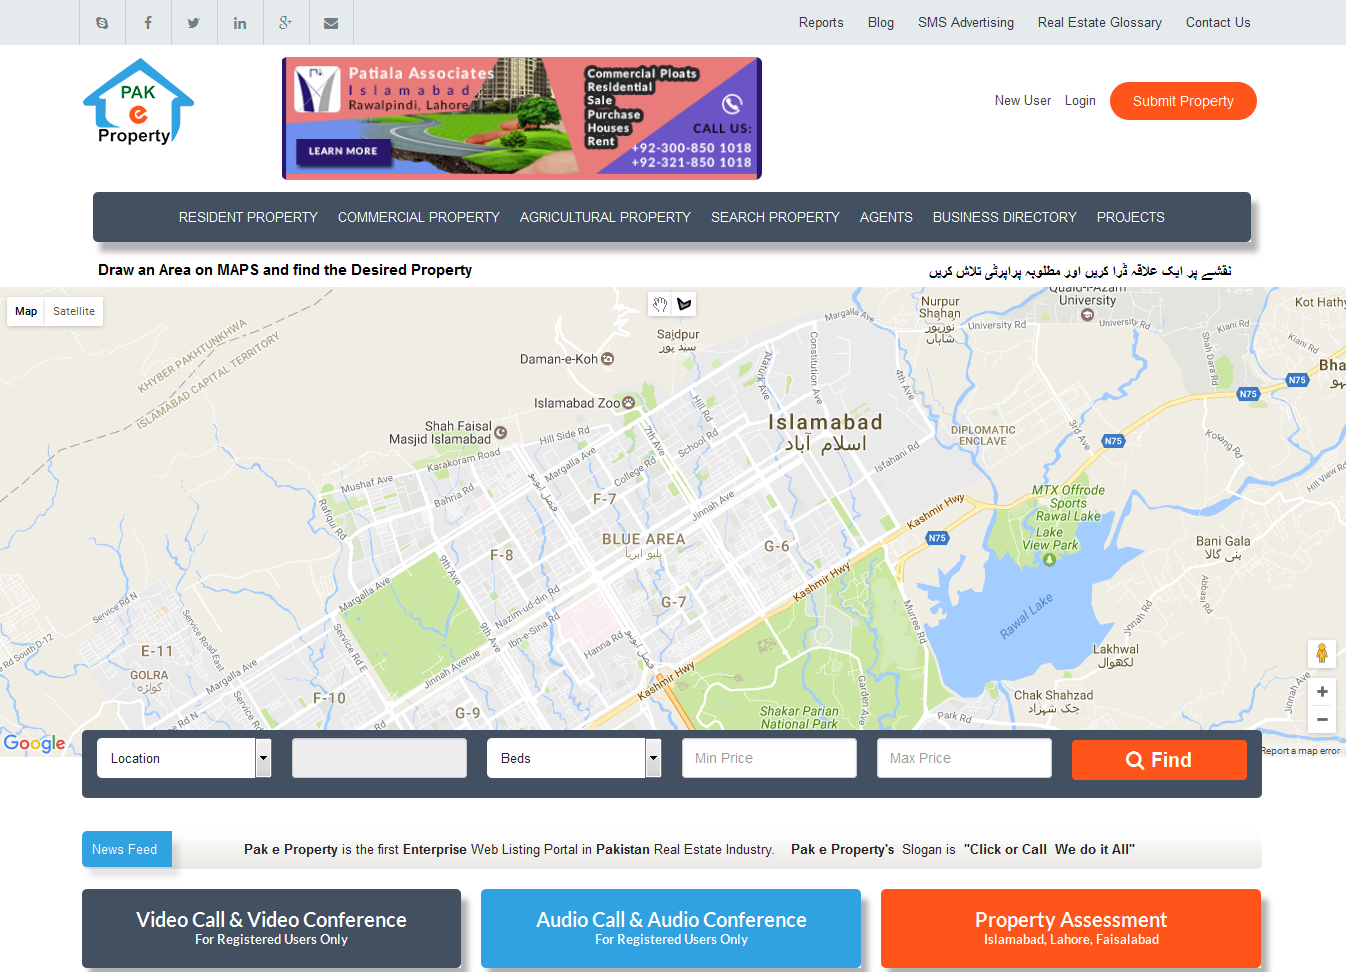The image size is (1346, 972).
Task: Open Search Property menu
Action: coord(775,217)
